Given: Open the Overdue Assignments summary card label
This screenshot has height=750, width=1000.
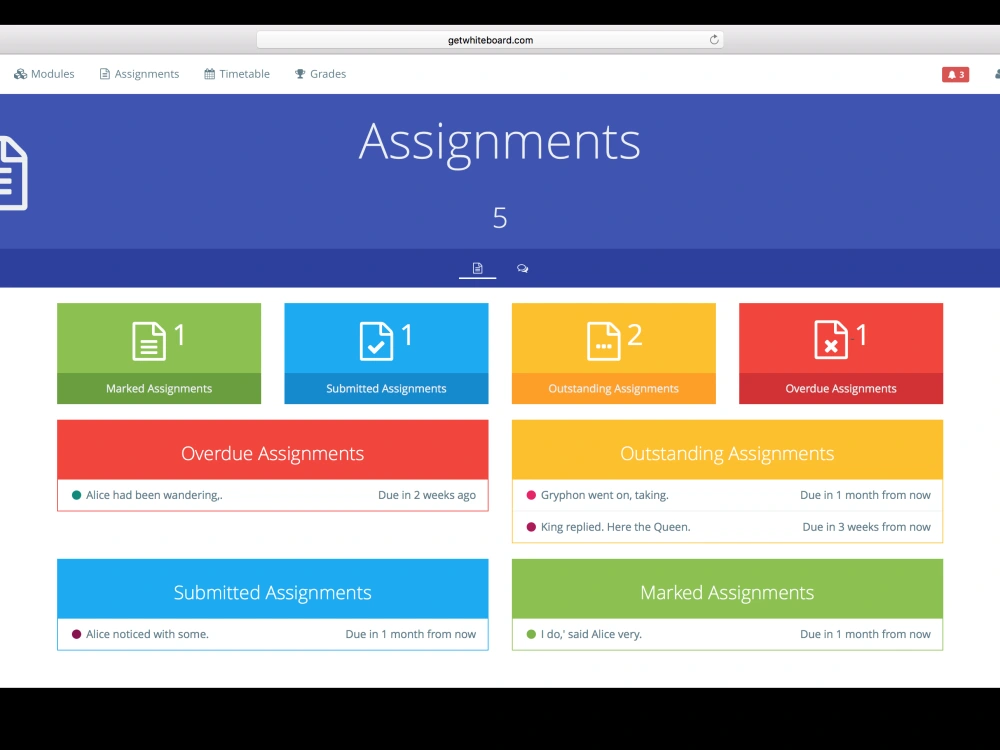Looking at the screenshot, I should [841, 388].
